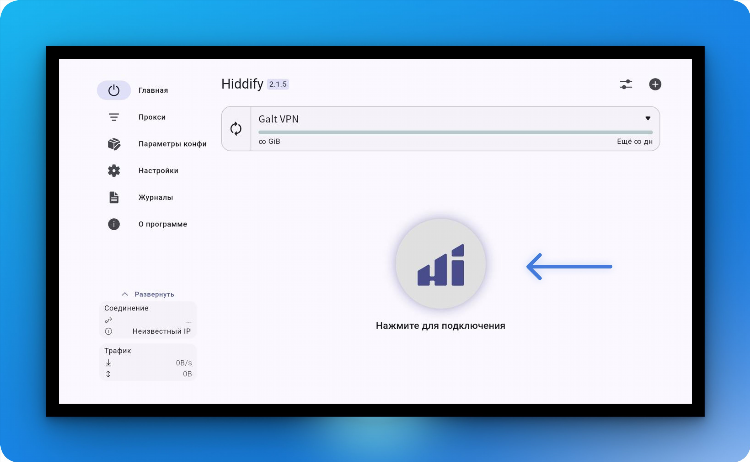Click the gear icon in sidebar
The image size is (750, 462).
click(x=113, y=171)
